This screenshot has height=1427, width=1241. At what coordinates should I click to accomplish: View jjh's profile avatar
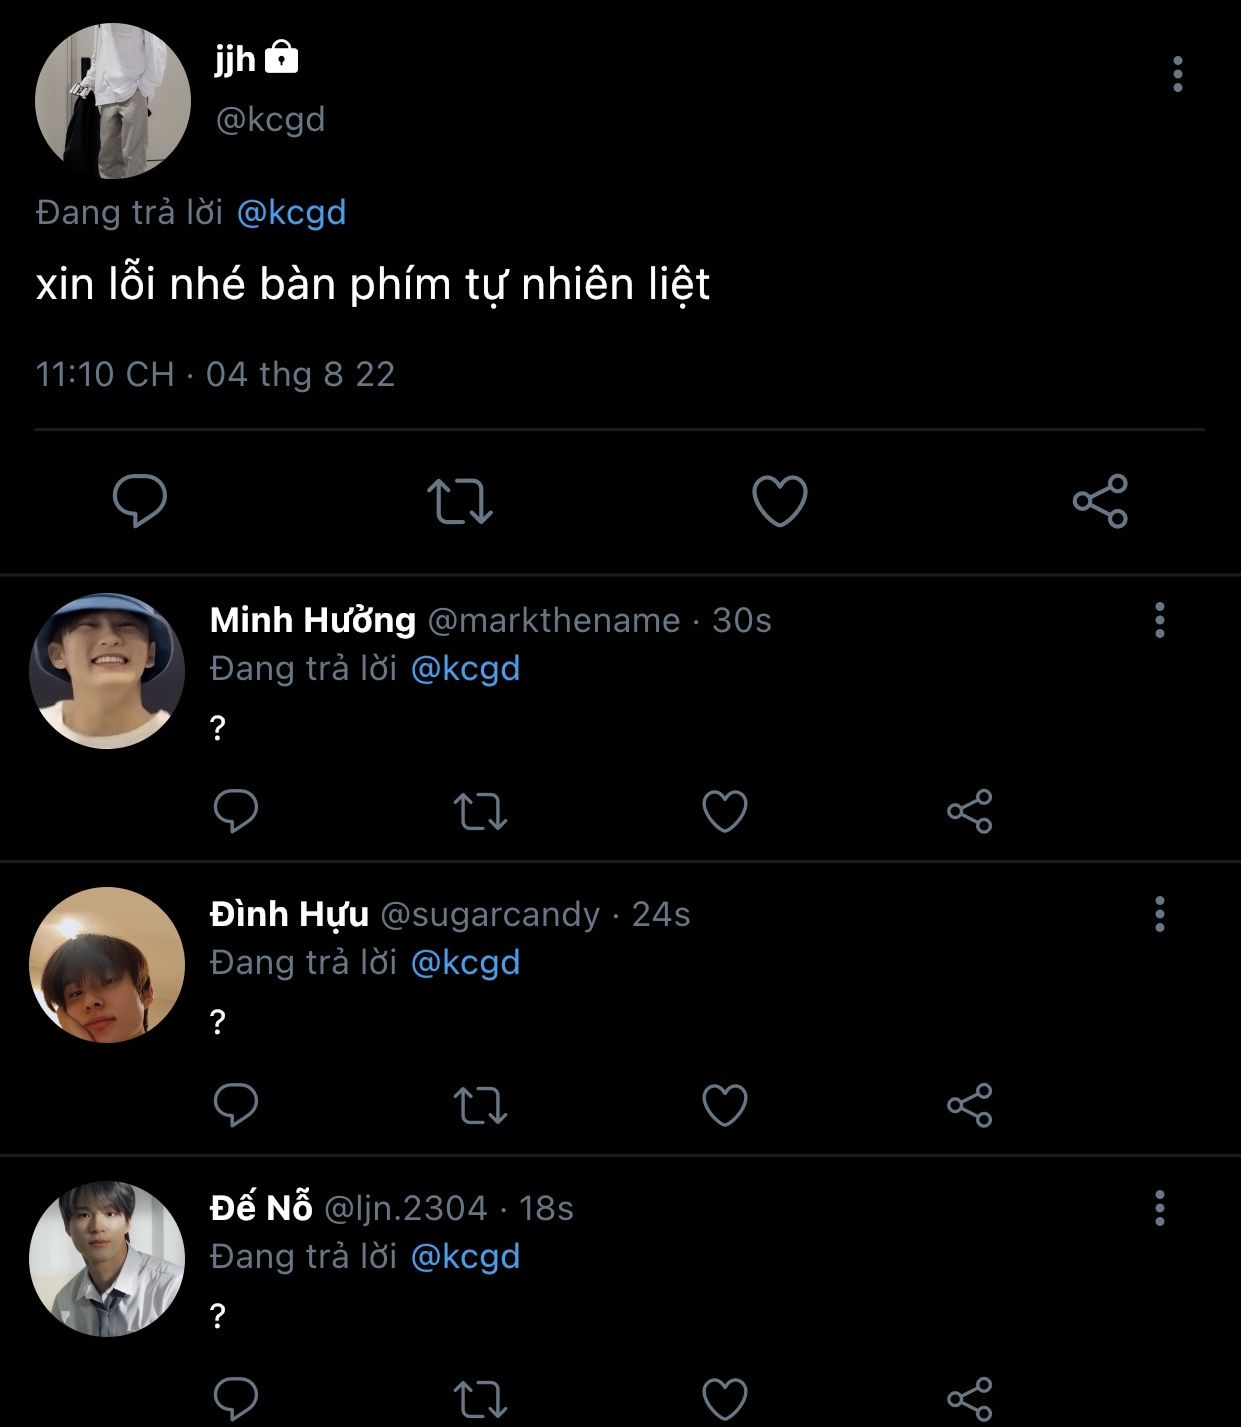pos(112,101)
